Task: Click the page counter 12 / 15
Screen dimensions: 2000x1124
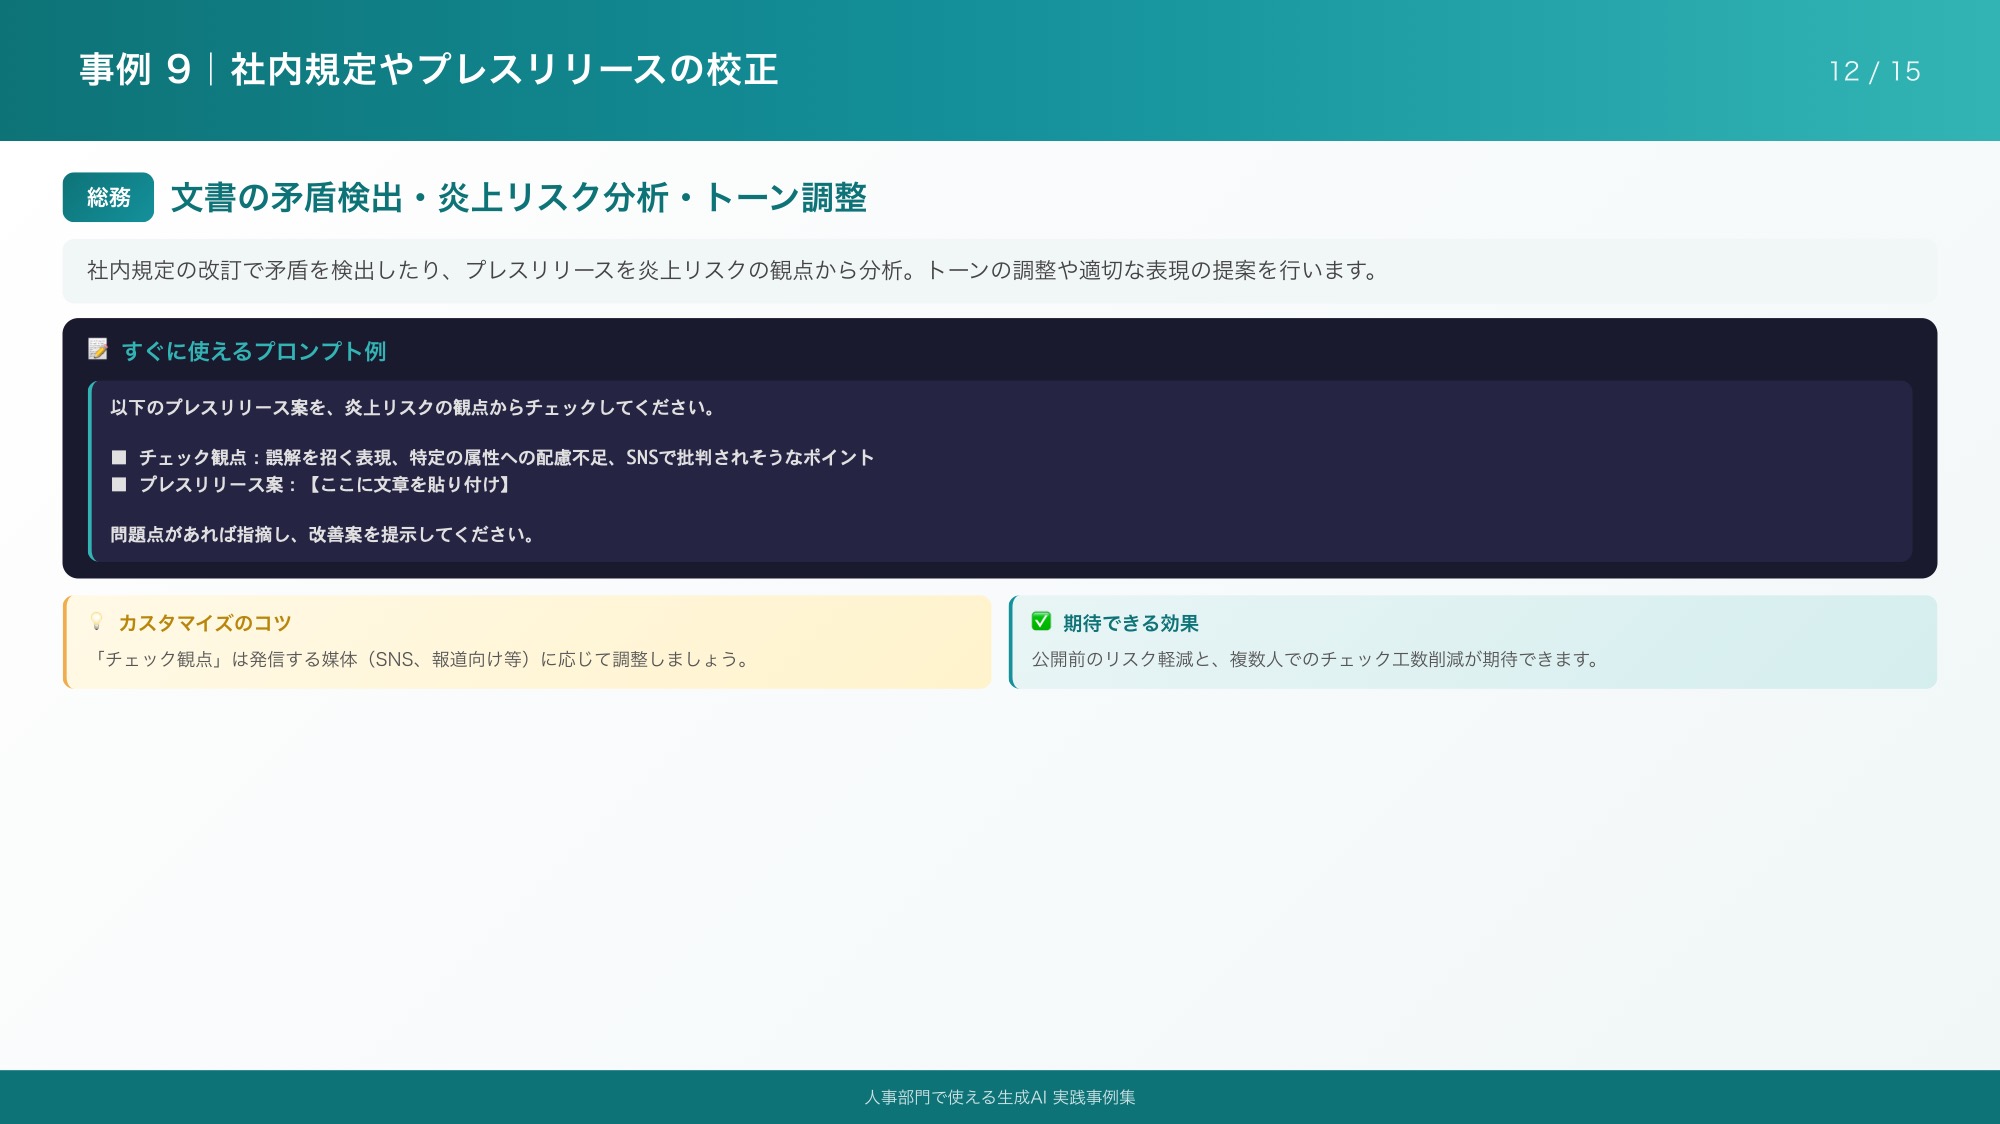Action: click(x=1875, y=71)
